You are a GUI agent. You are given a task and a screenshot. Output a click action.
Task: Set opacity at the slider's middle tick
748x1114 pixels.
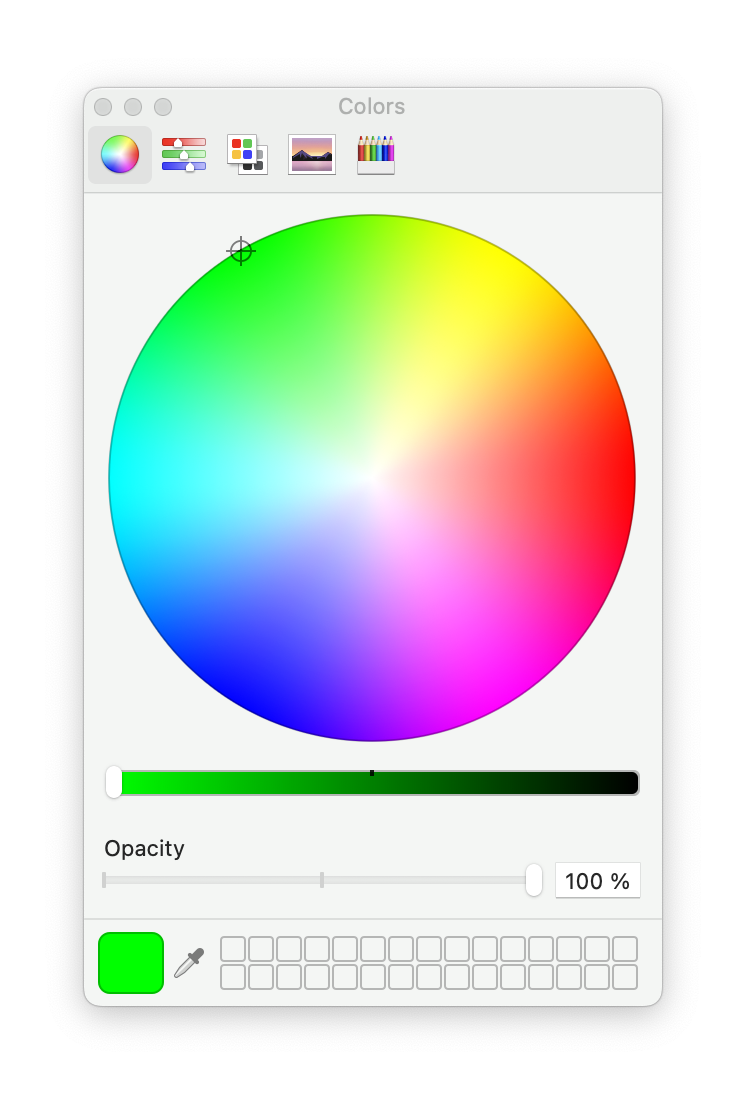[322, 880]
